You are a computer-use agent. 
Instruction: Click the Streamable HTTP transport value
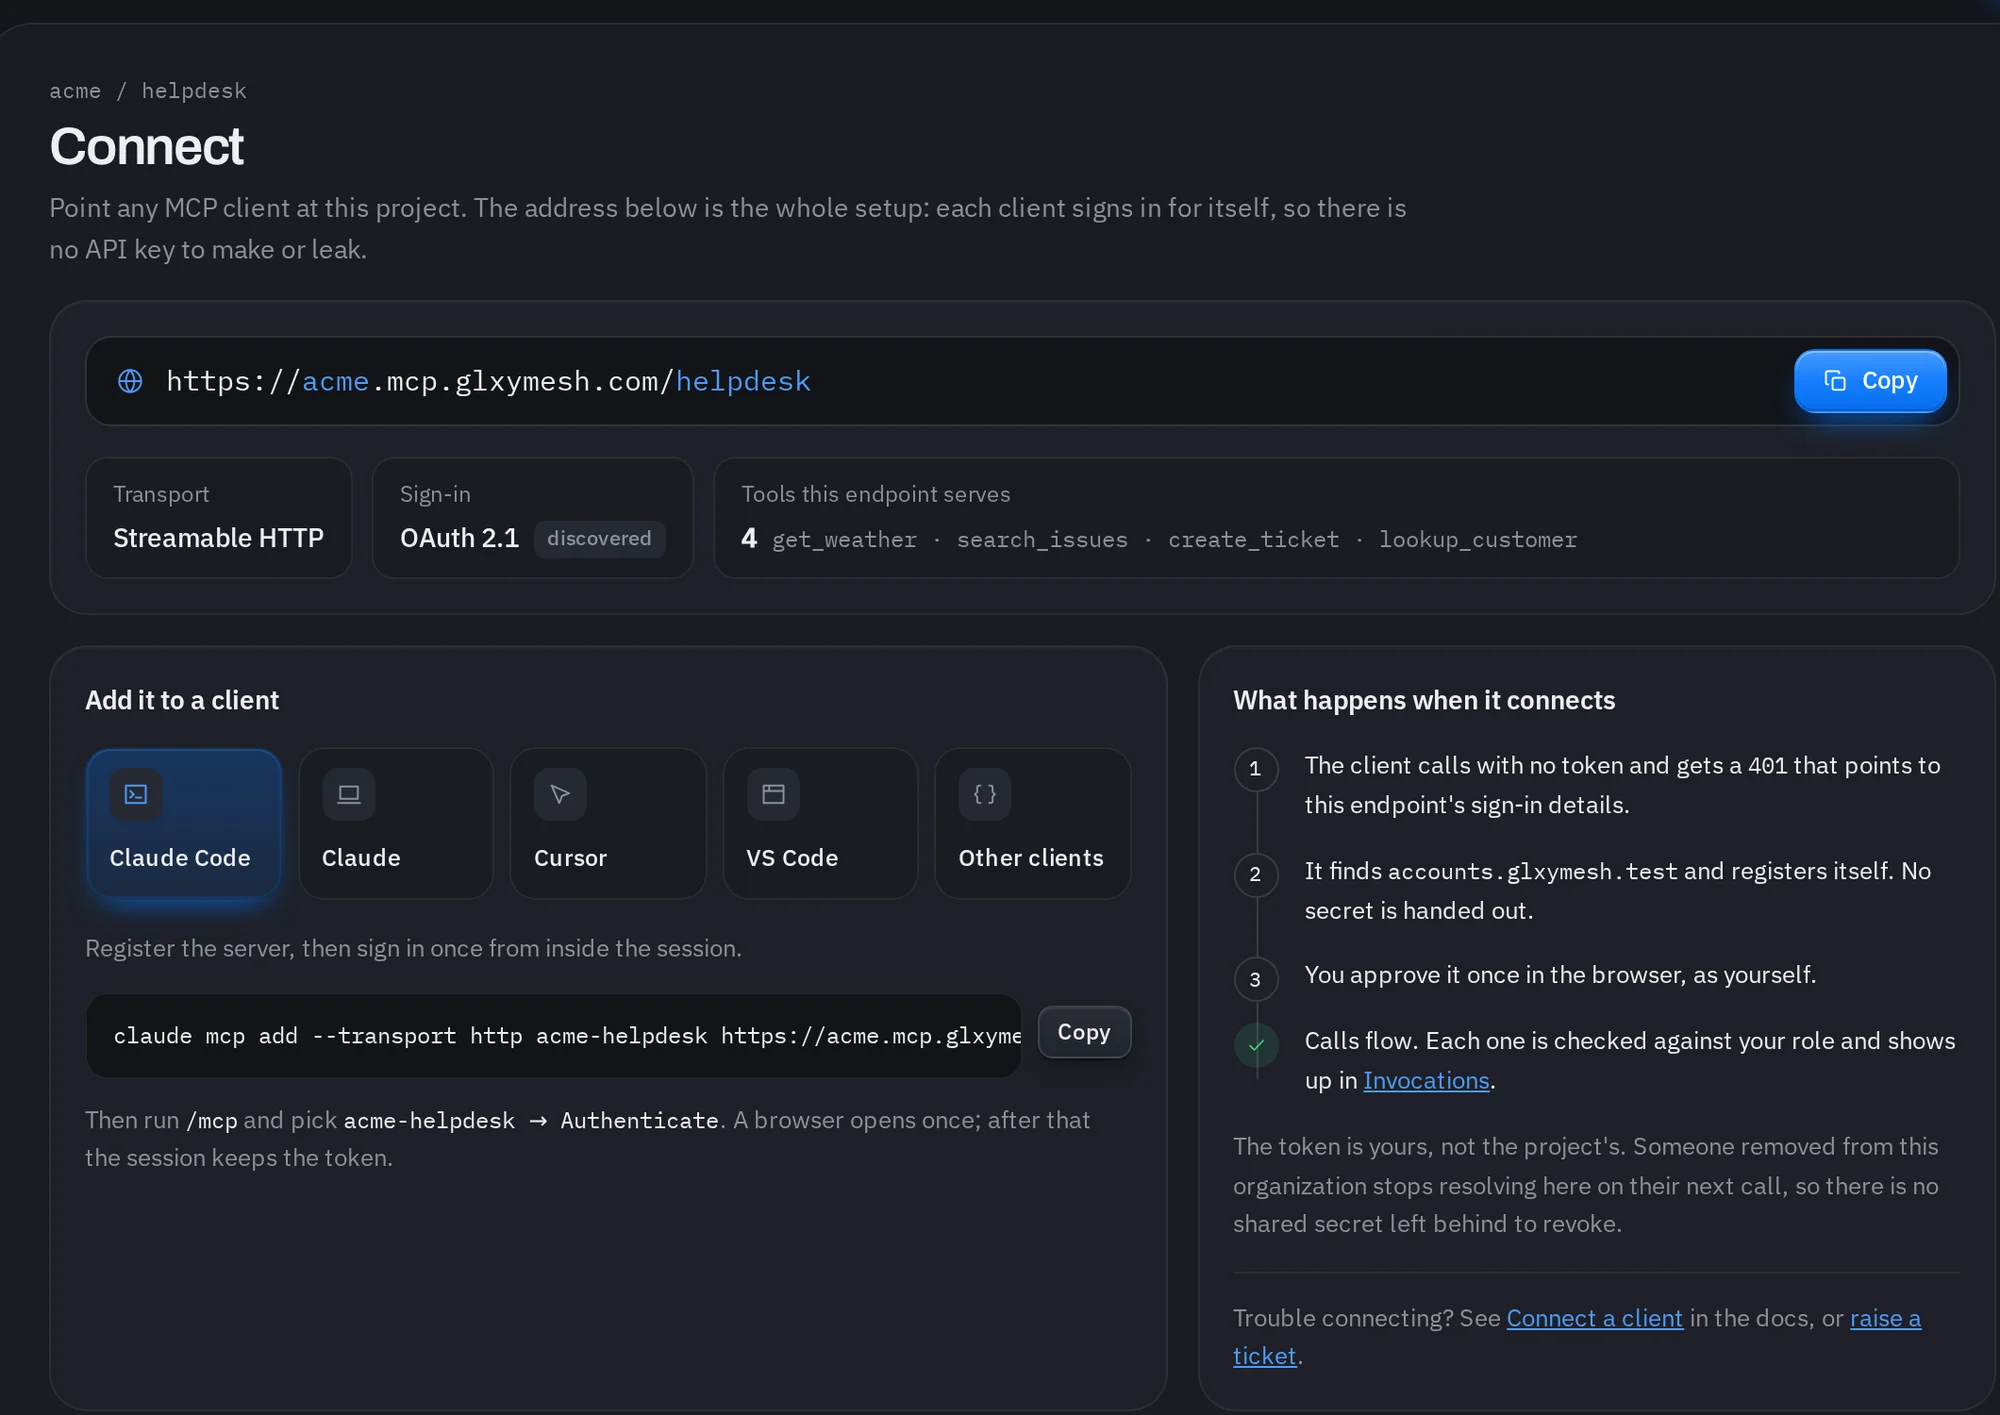[218, 538]
